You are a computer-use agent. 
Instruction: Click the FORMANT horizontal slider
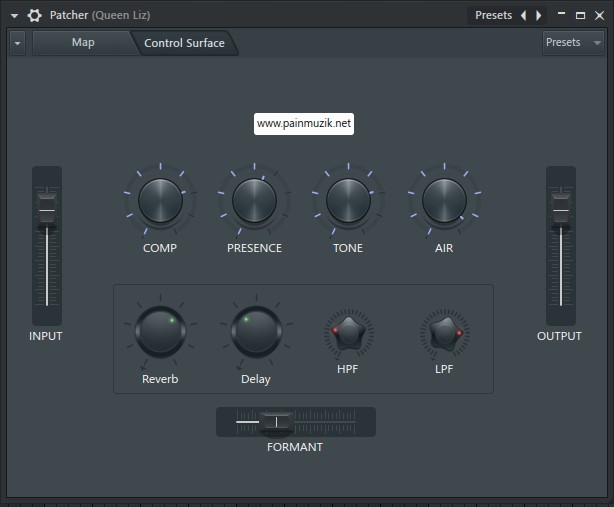click(x=276, y=422)
